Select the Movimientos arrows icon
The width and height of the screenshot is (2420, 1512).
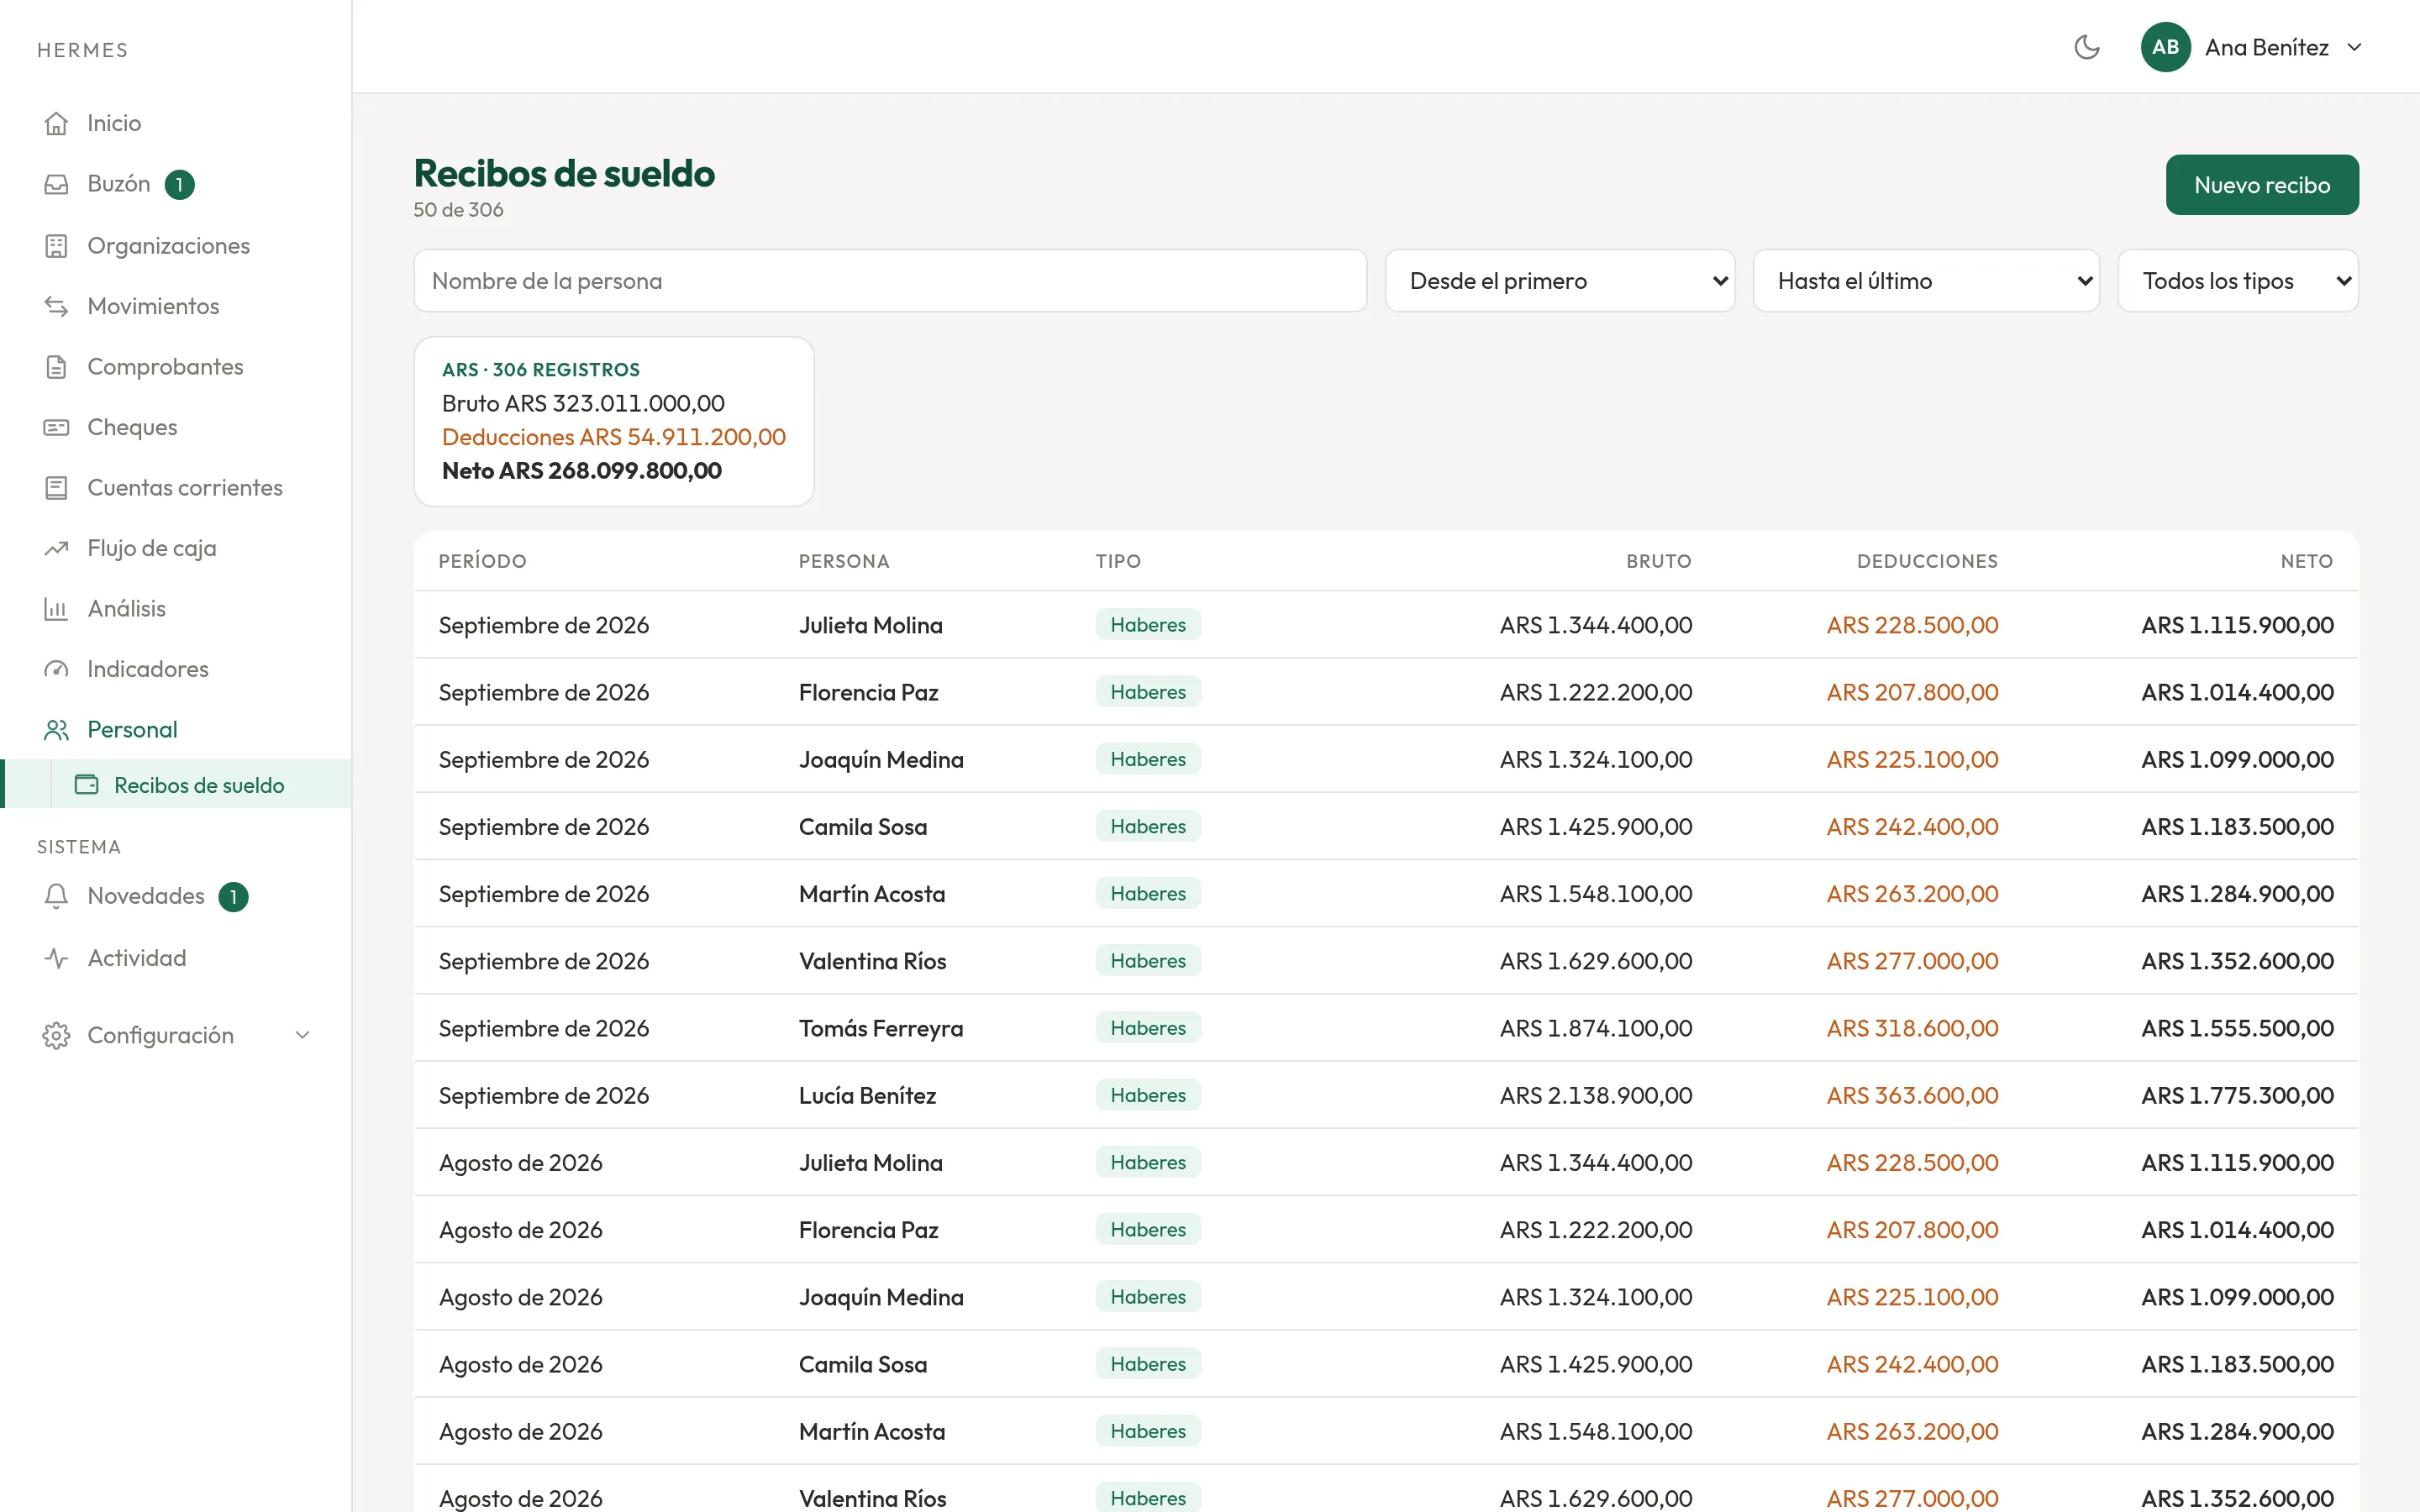[56, 306]
